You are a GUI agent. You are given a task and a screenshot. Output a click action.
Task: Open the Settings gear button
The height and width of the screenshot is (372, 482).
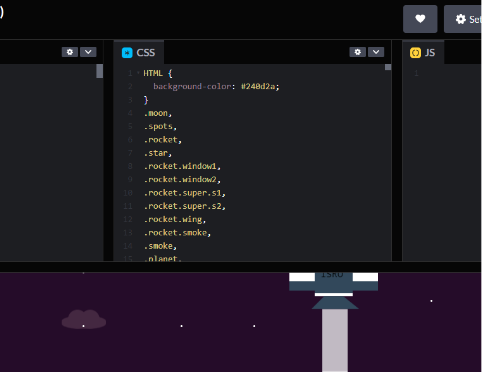(x=463, y=19)
